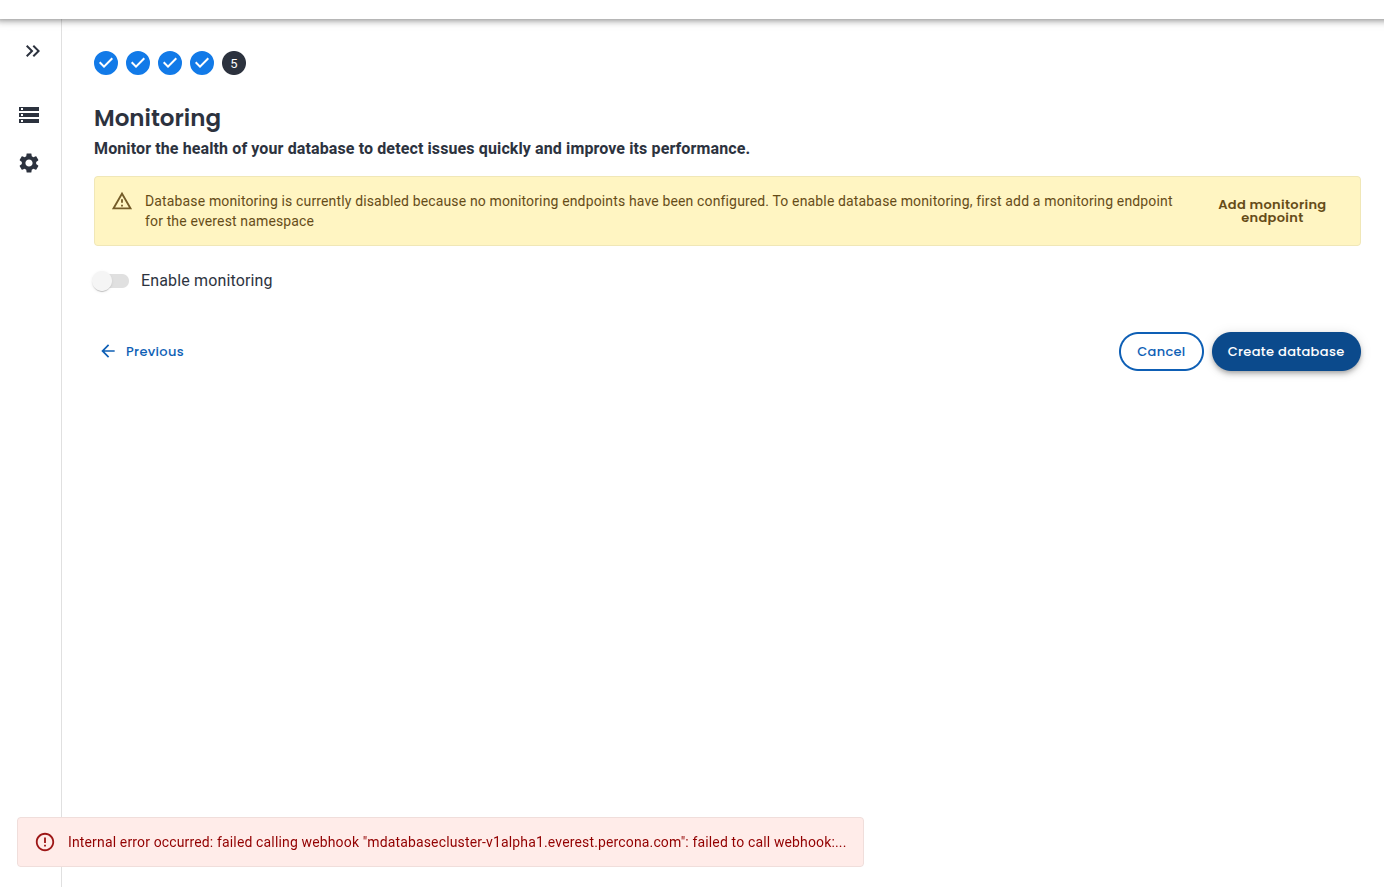
Task: Open settings via the gear icon
Action: (29, 163)
